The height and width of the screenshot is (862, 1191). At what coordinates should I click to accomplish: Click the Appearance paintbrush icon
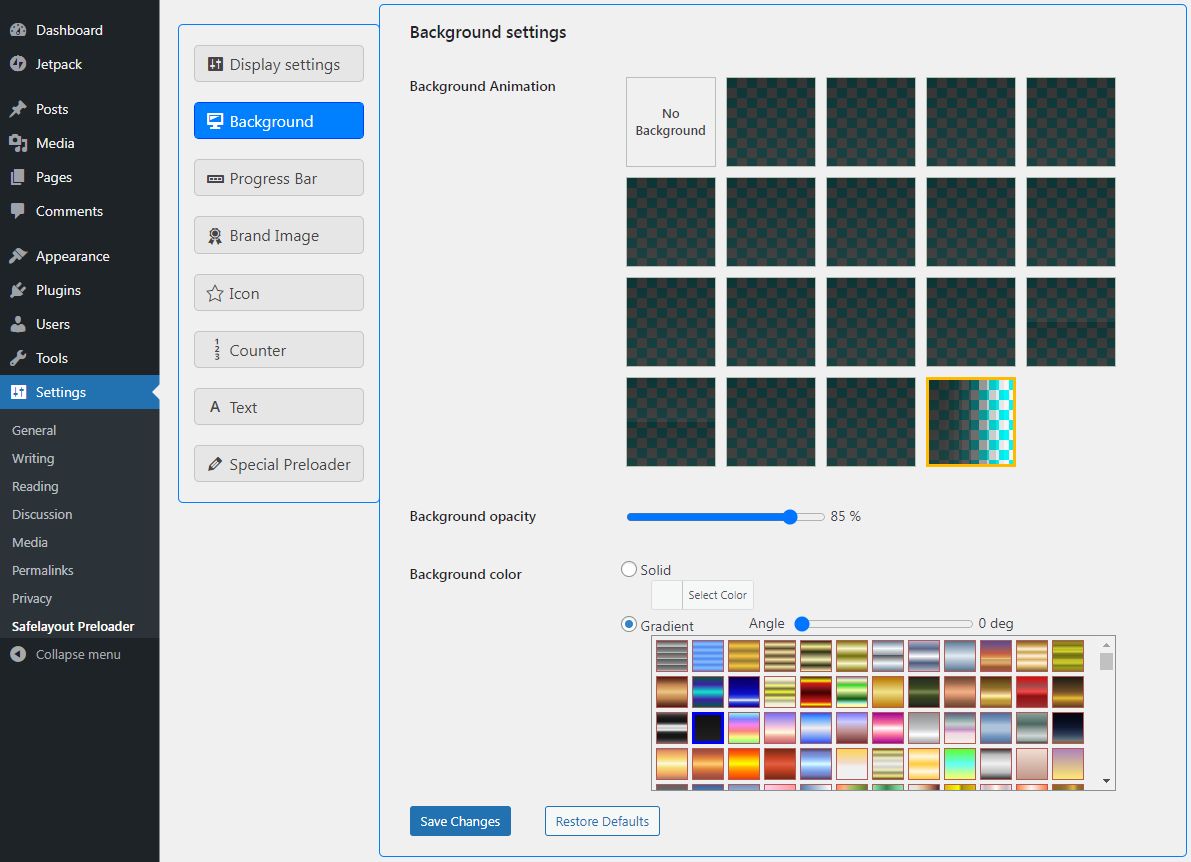pos(18,256)
